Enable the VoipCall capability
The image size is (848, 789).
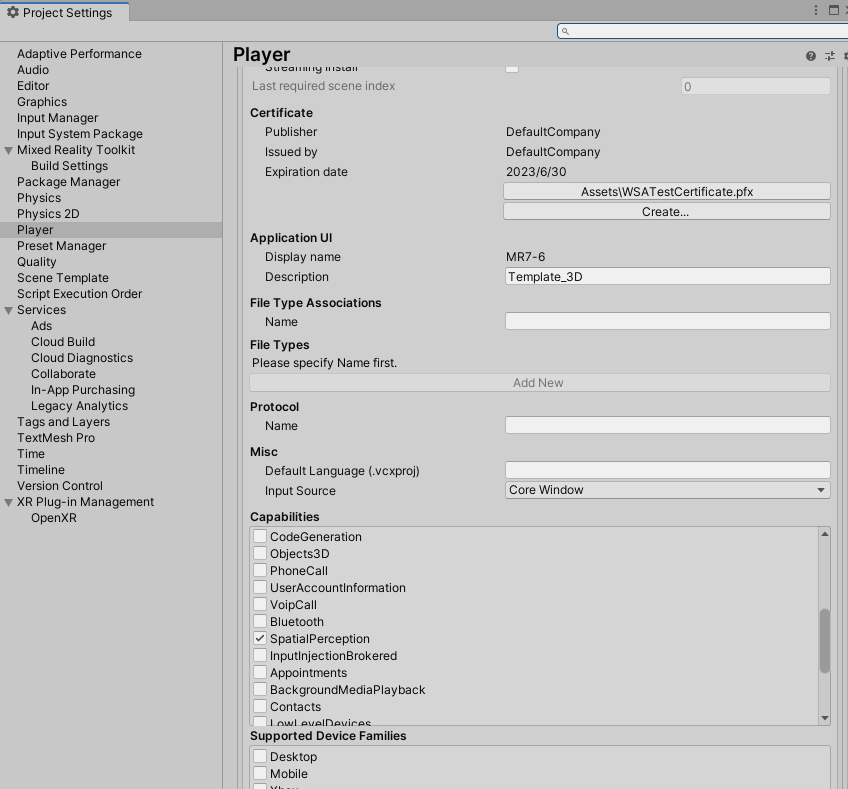260,604
